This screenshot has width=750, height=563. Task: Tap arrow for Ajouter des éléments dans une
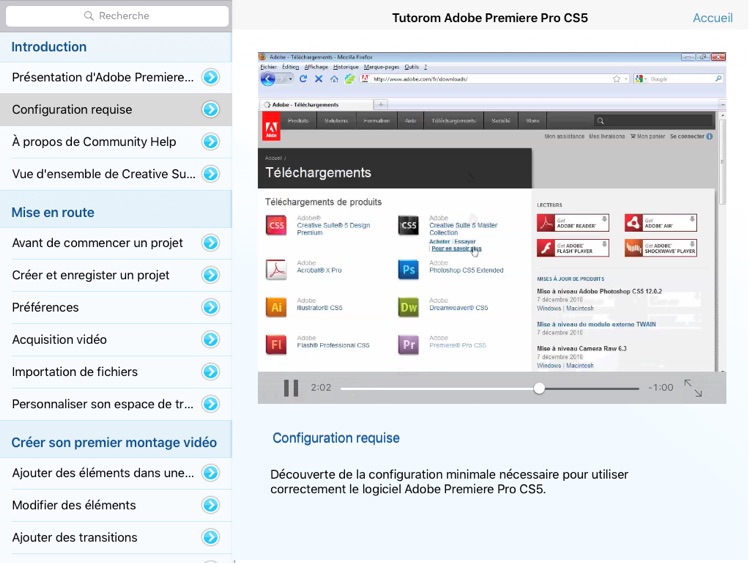tap(210, 473)
